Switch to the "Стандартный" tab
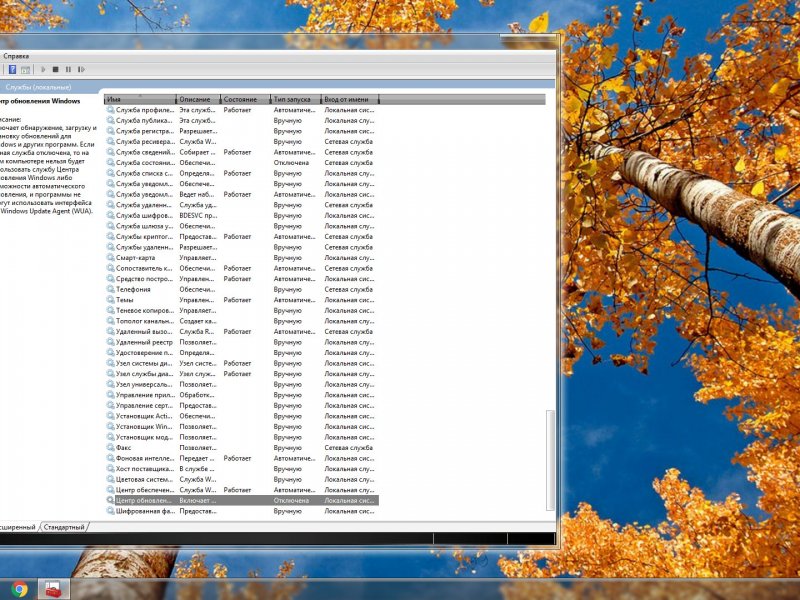The height and width of the screenshot is (600, 800). (x=64, y=527)
